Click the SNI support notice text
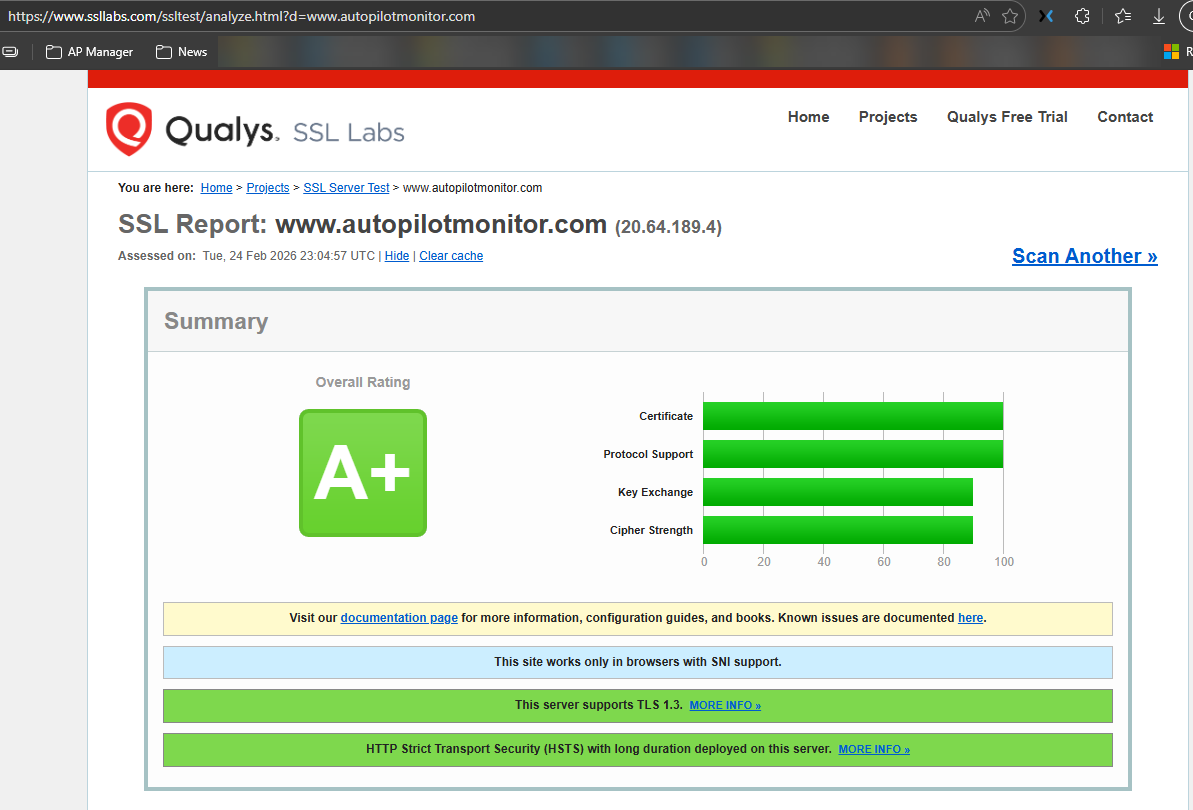Viewport: 1193px width, 810px height. click(638, 662)
